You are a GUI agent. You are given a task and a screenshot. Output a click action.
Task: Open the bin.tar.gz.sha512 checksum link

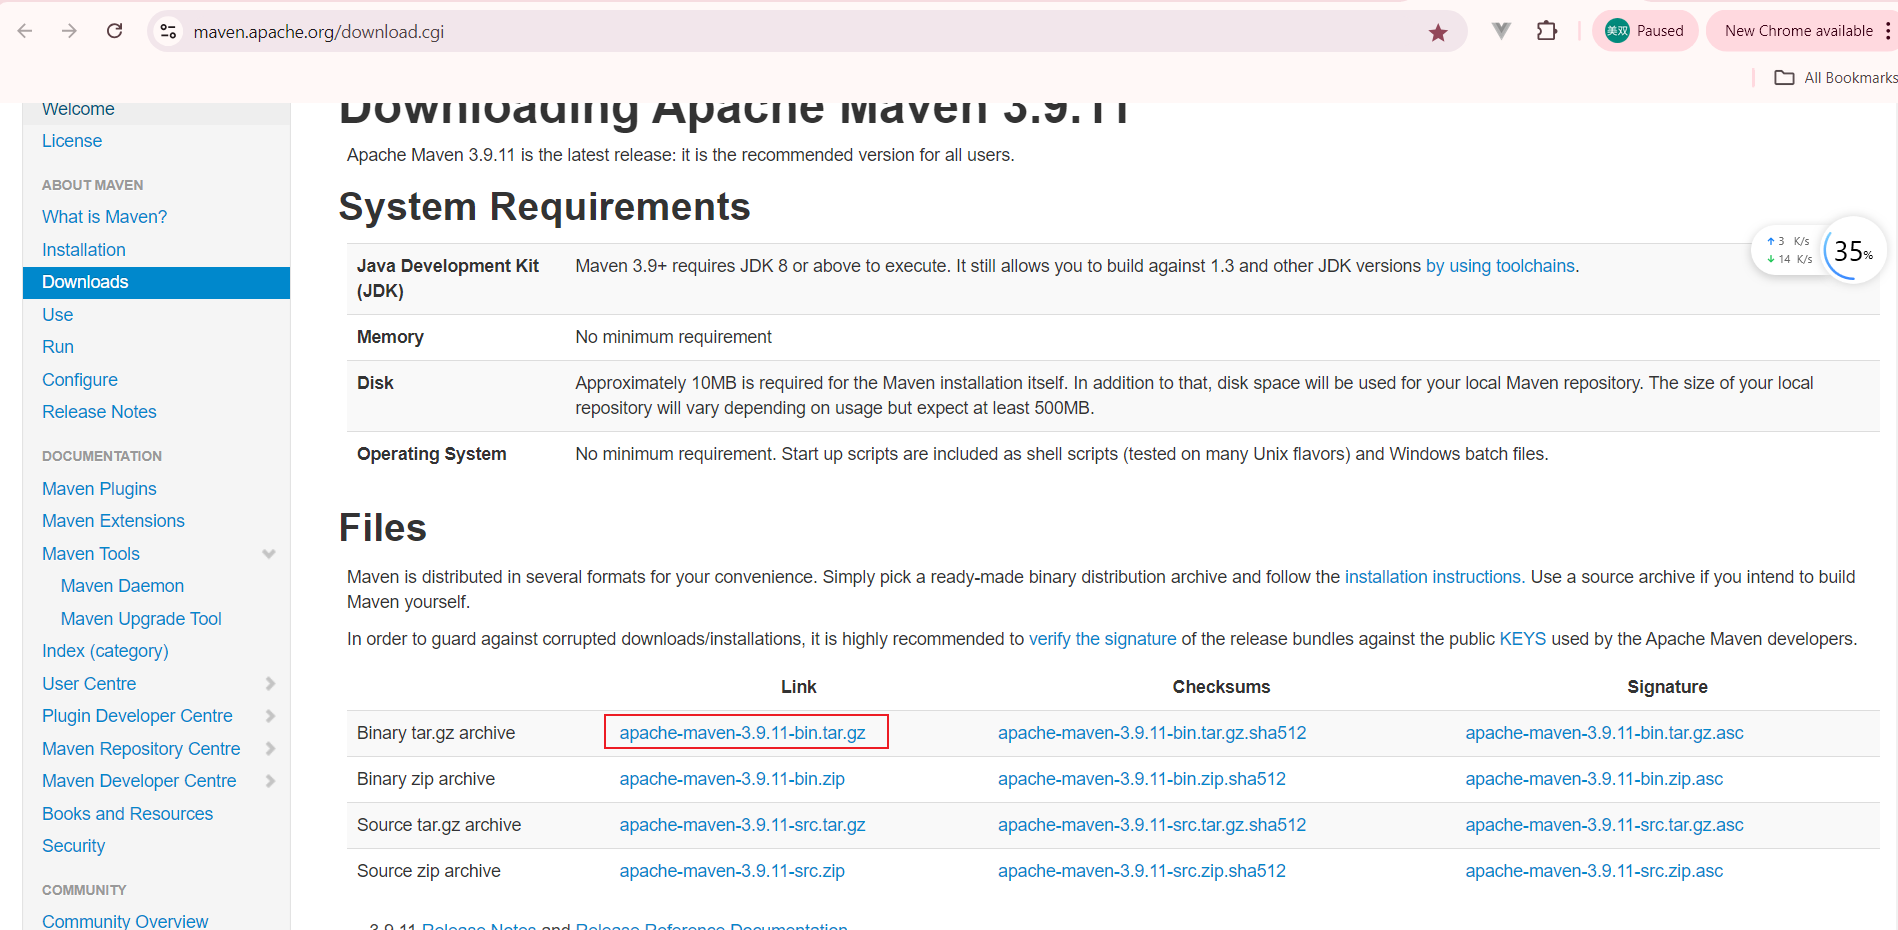[1152, 733]
